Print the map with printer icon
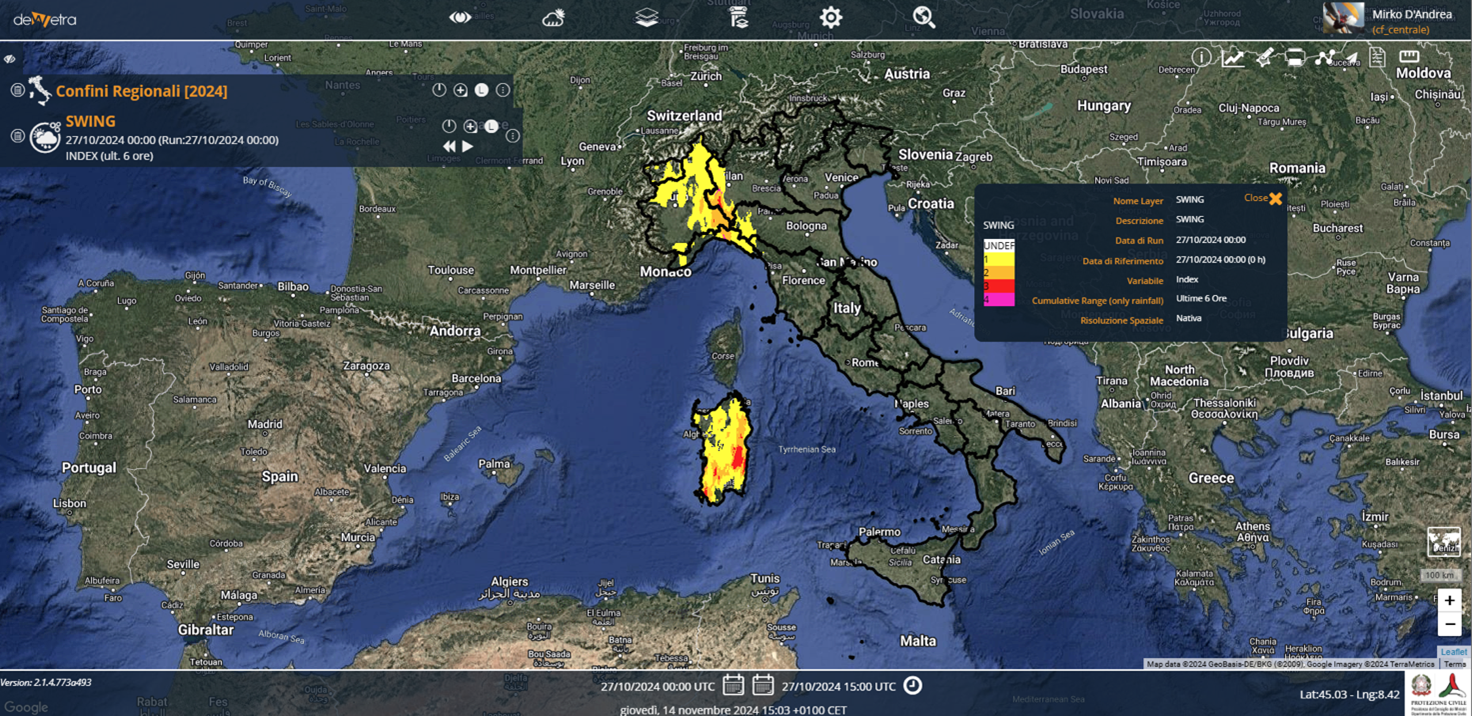 point(1295,58)
